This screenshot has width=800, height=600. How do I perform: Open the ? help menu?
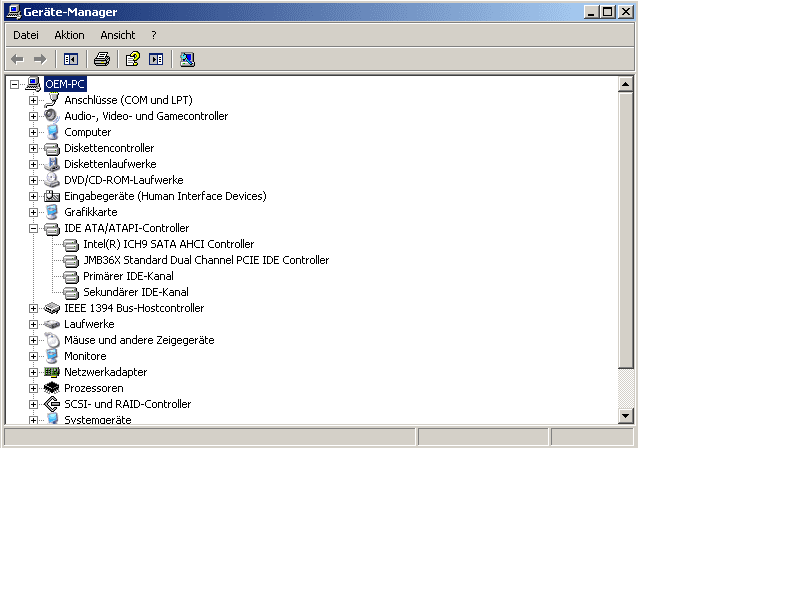pos(154,35)
